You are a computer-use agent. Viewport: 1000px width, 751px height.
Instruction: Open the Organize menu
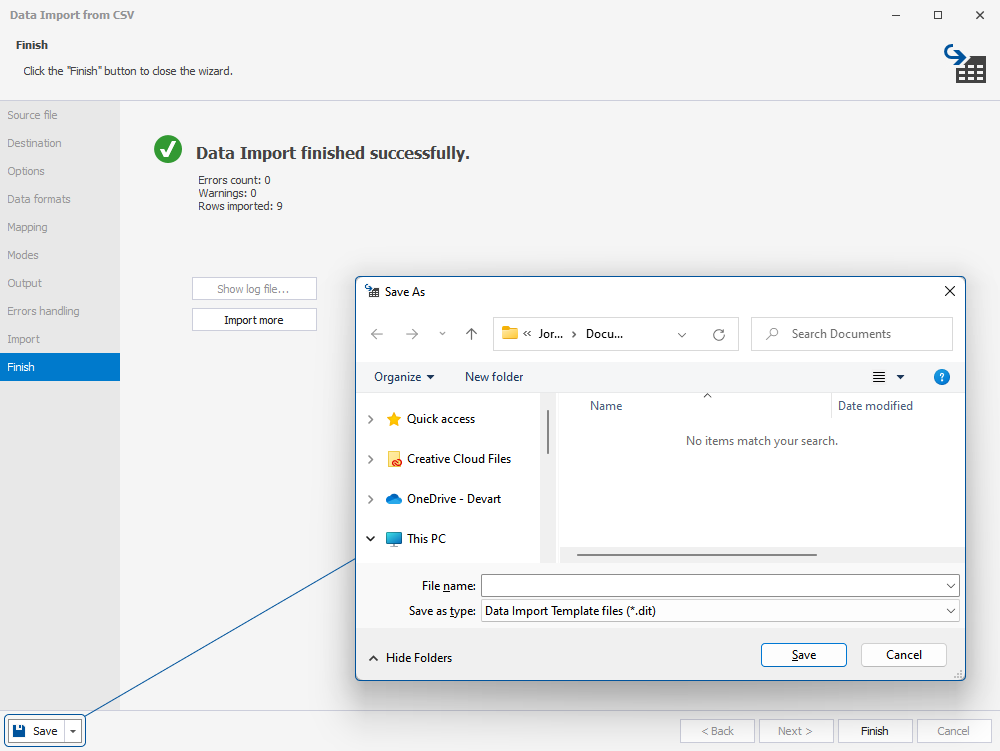click(x=404, y=377)
